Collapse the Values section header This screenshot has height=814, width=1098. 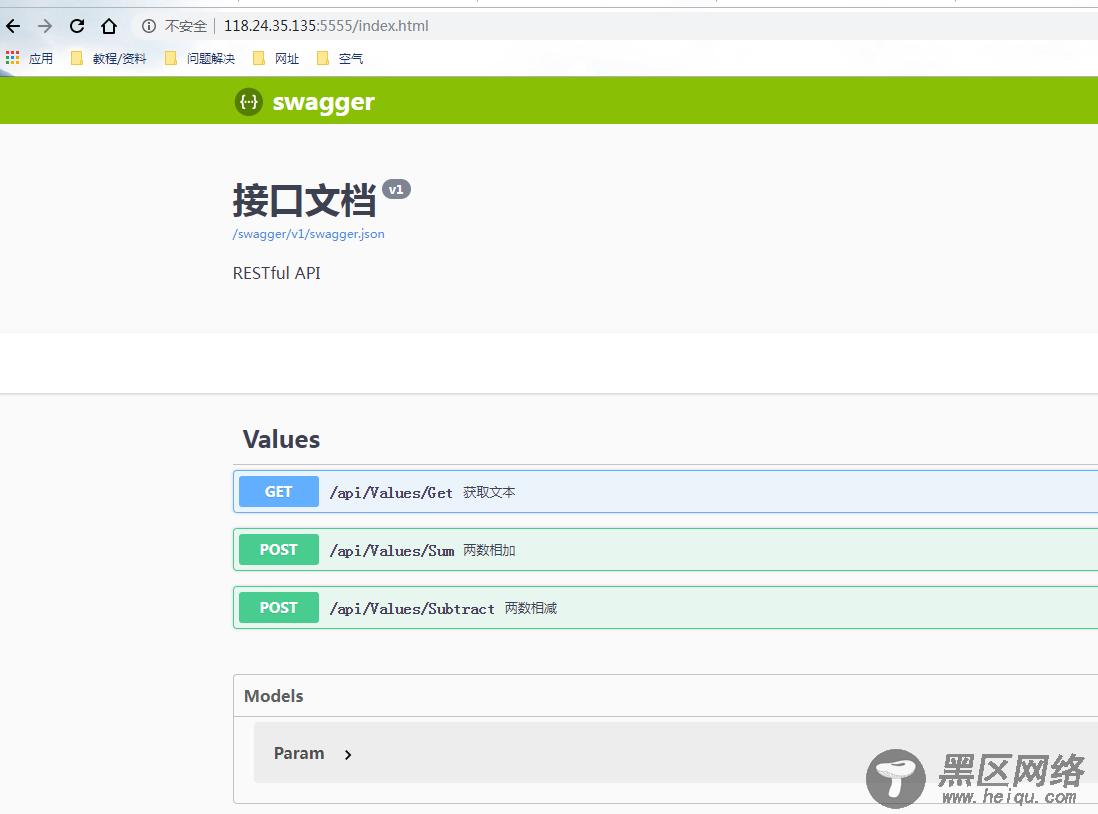pos(665,440)
